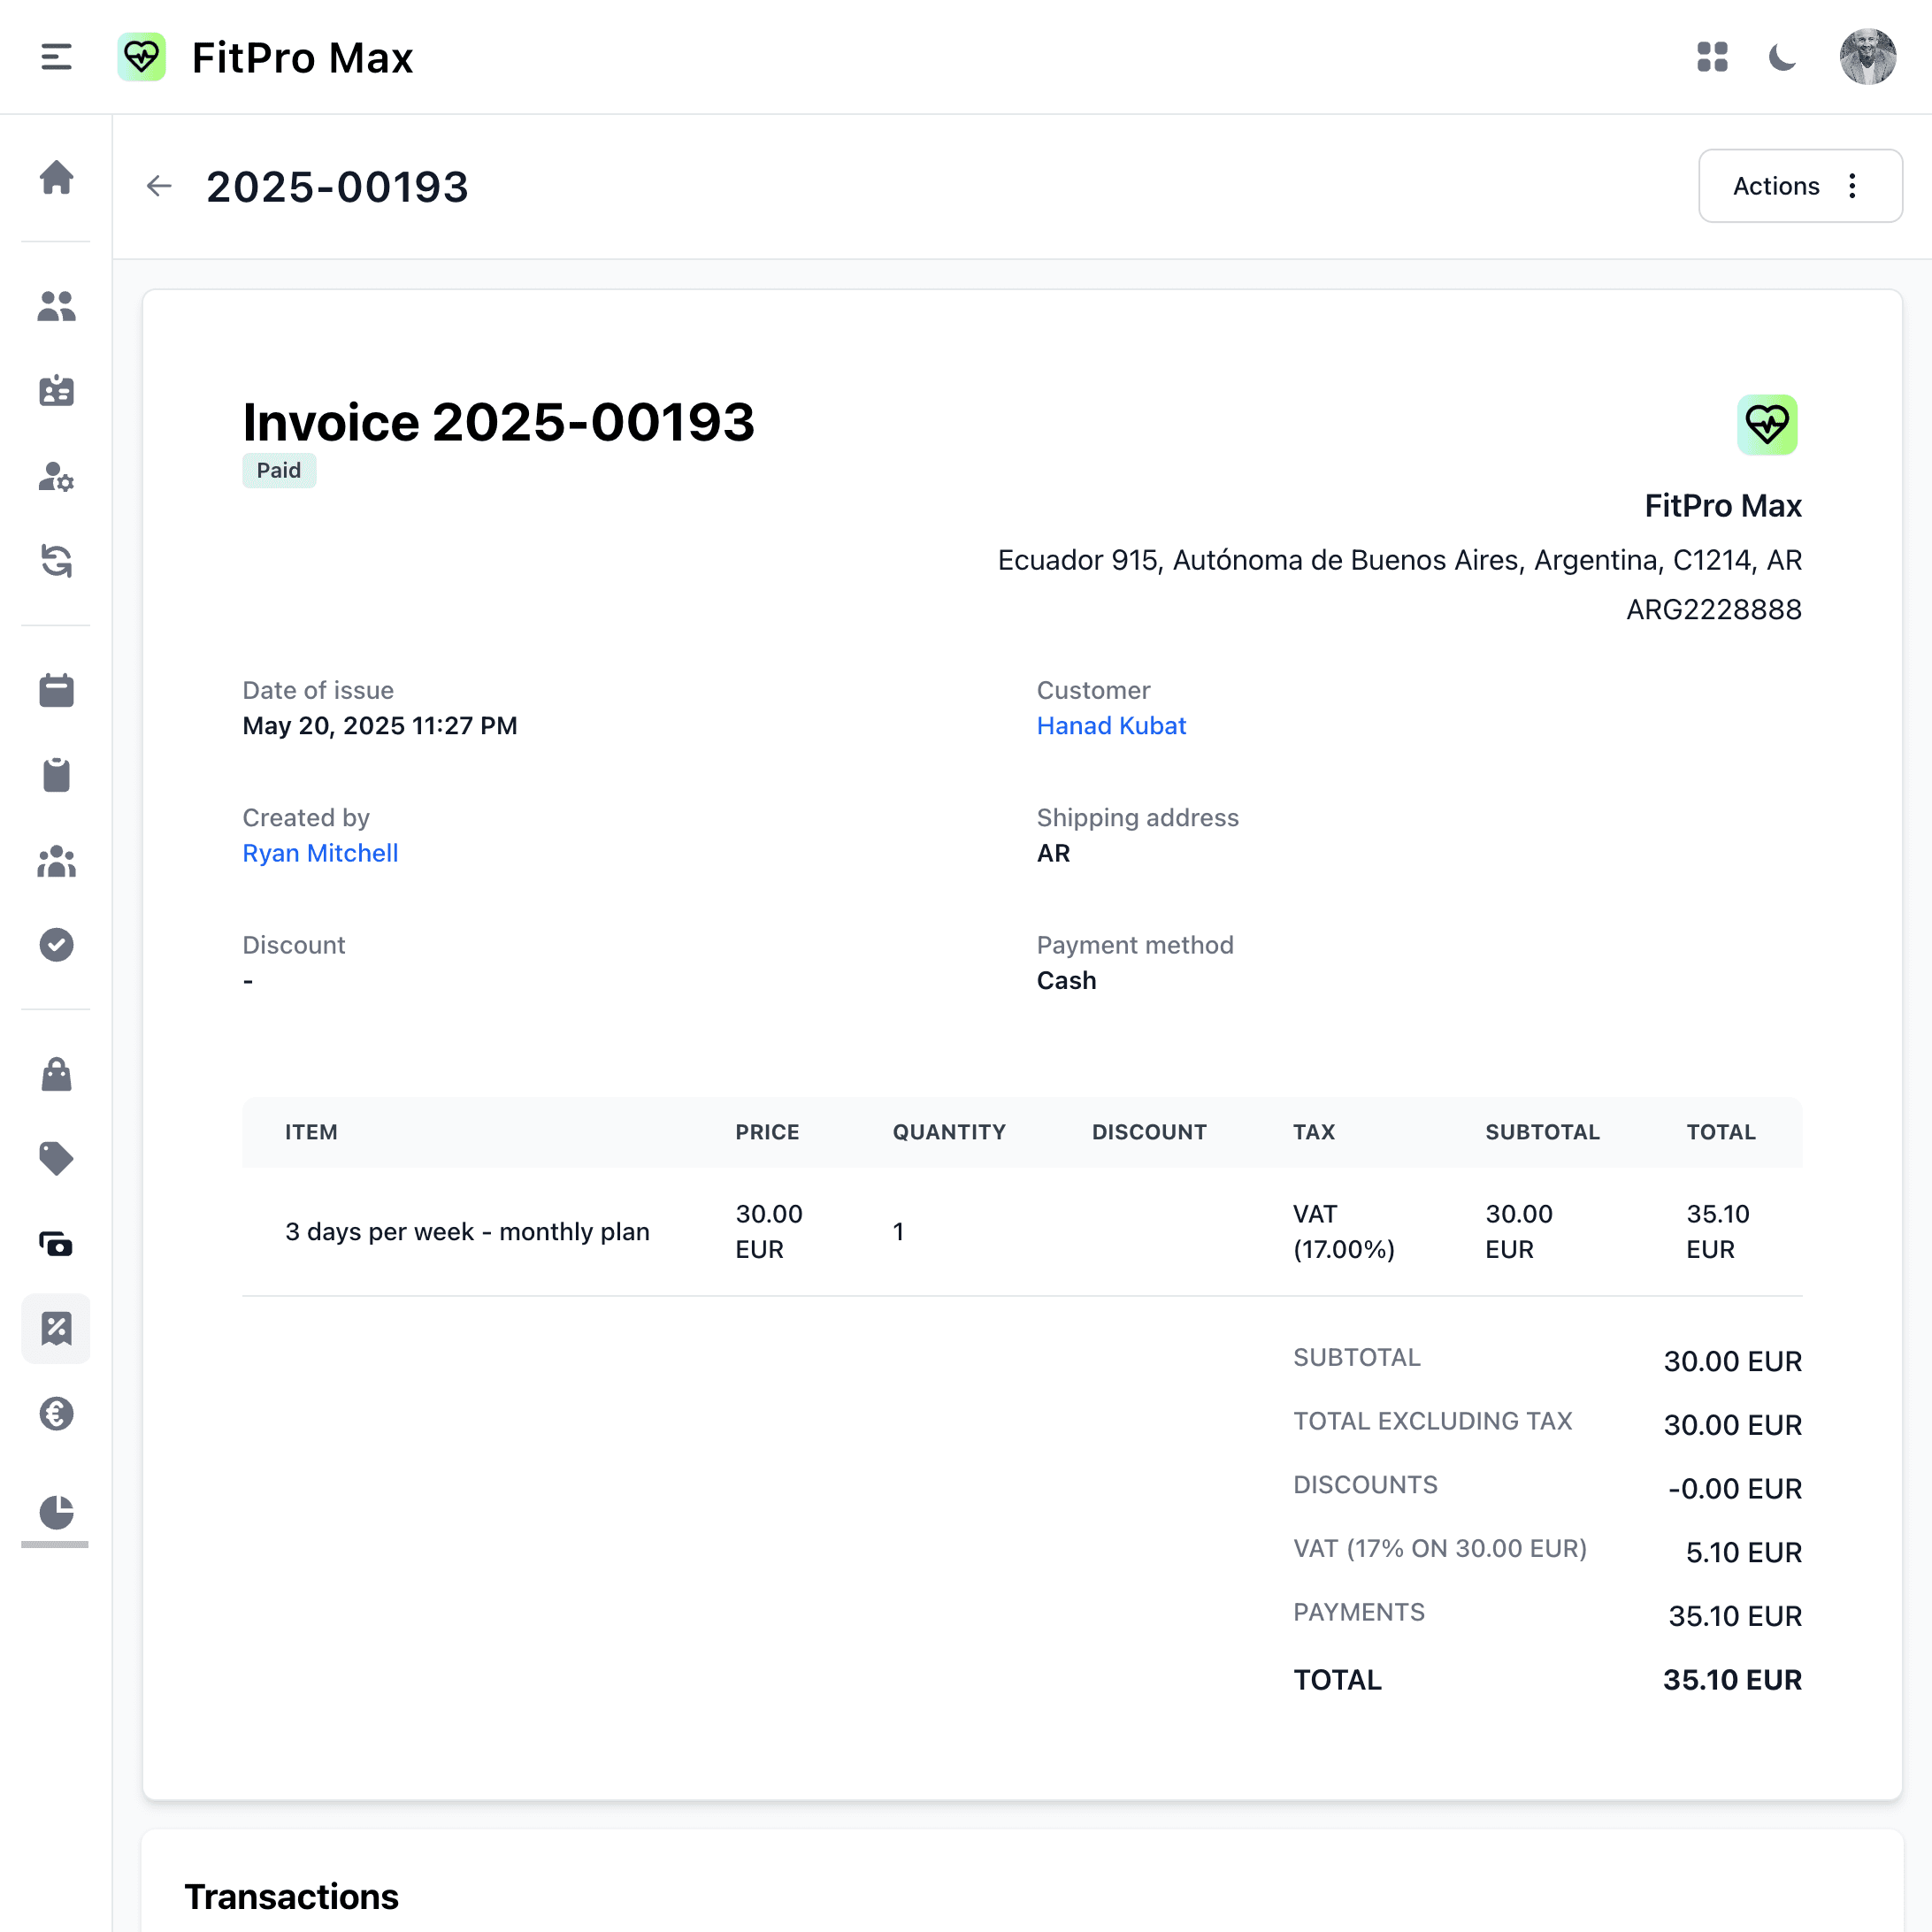This screenshot has width=1932, height=1932.
Task: Open creator Ryan Mitchell profile
Action: tap(320, 853)
